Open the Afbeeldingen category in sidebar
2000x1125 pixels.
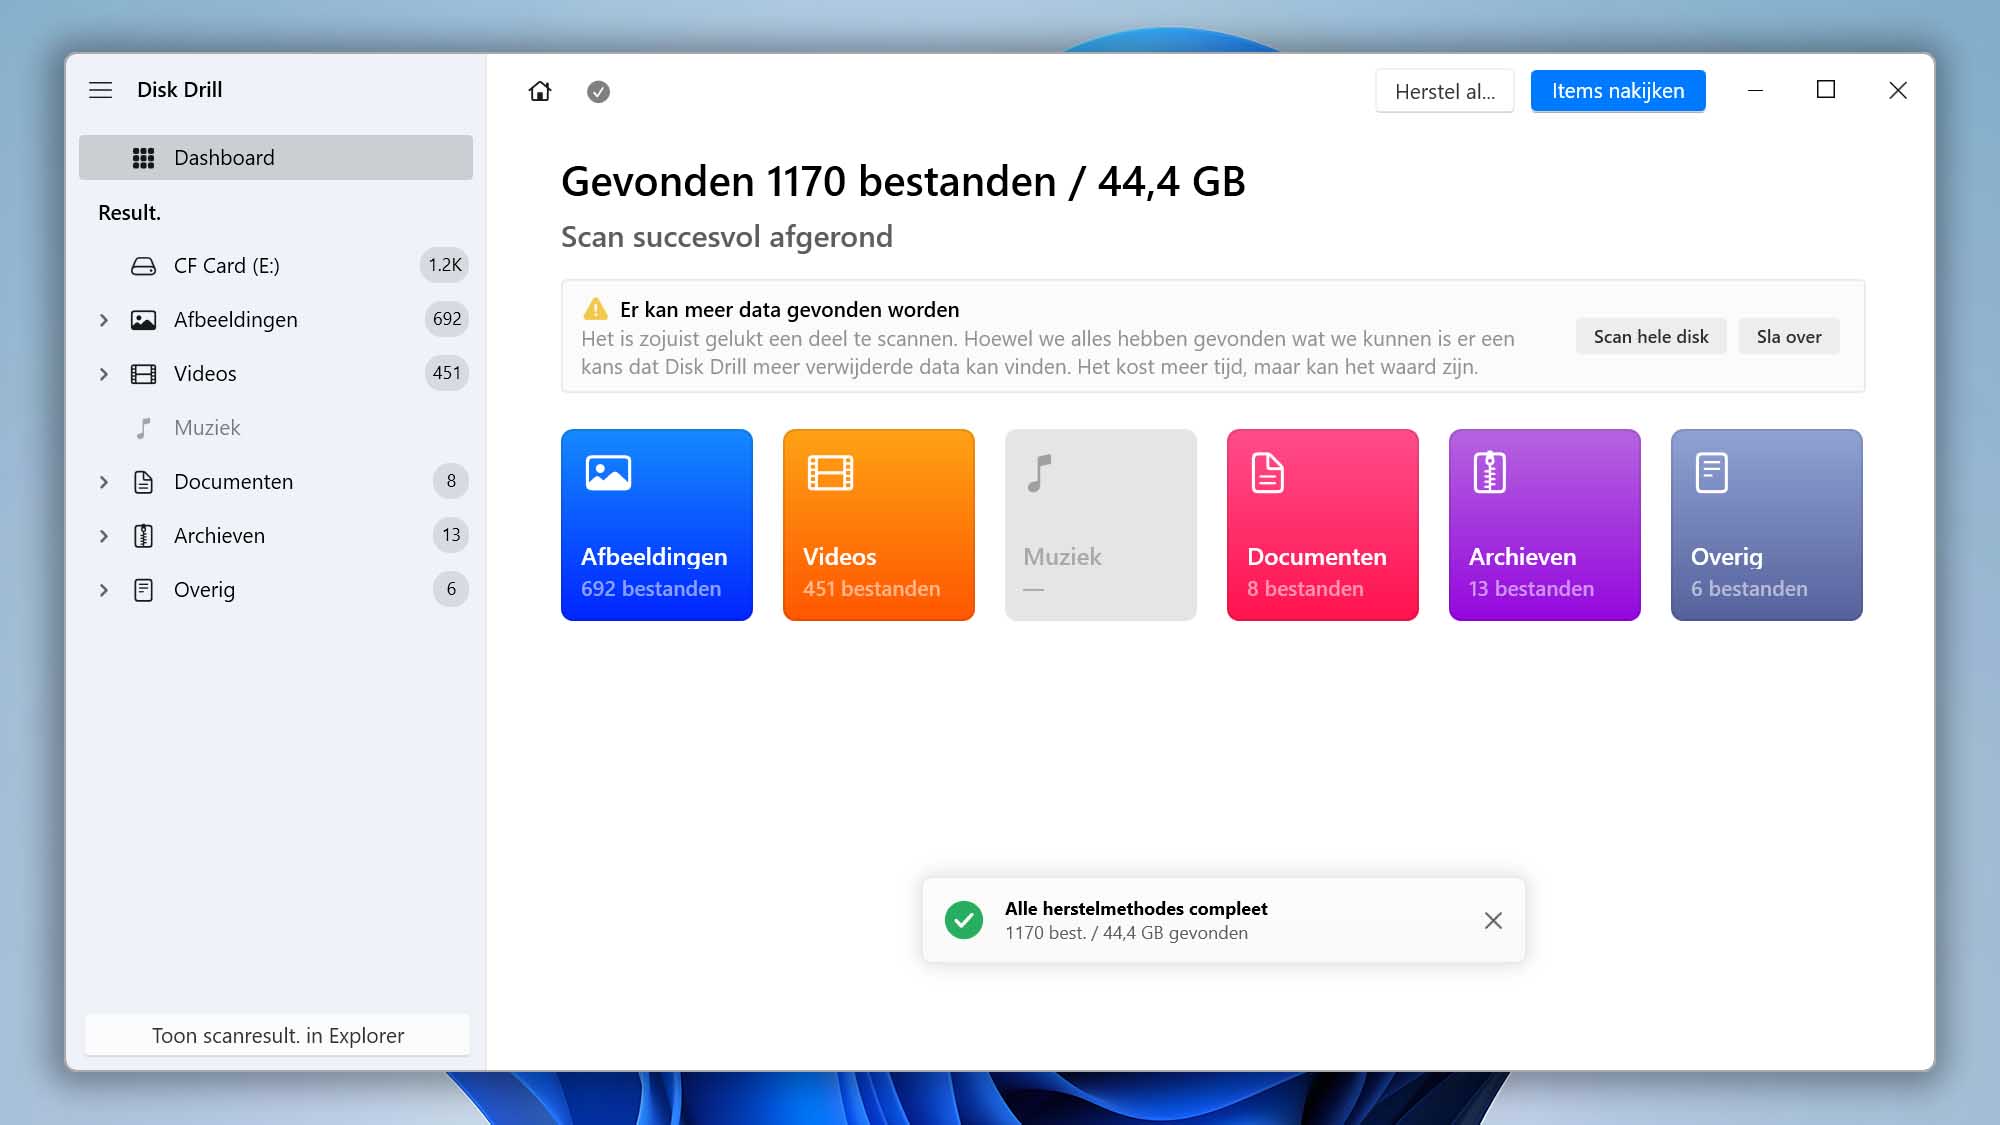tap(275, 320)
